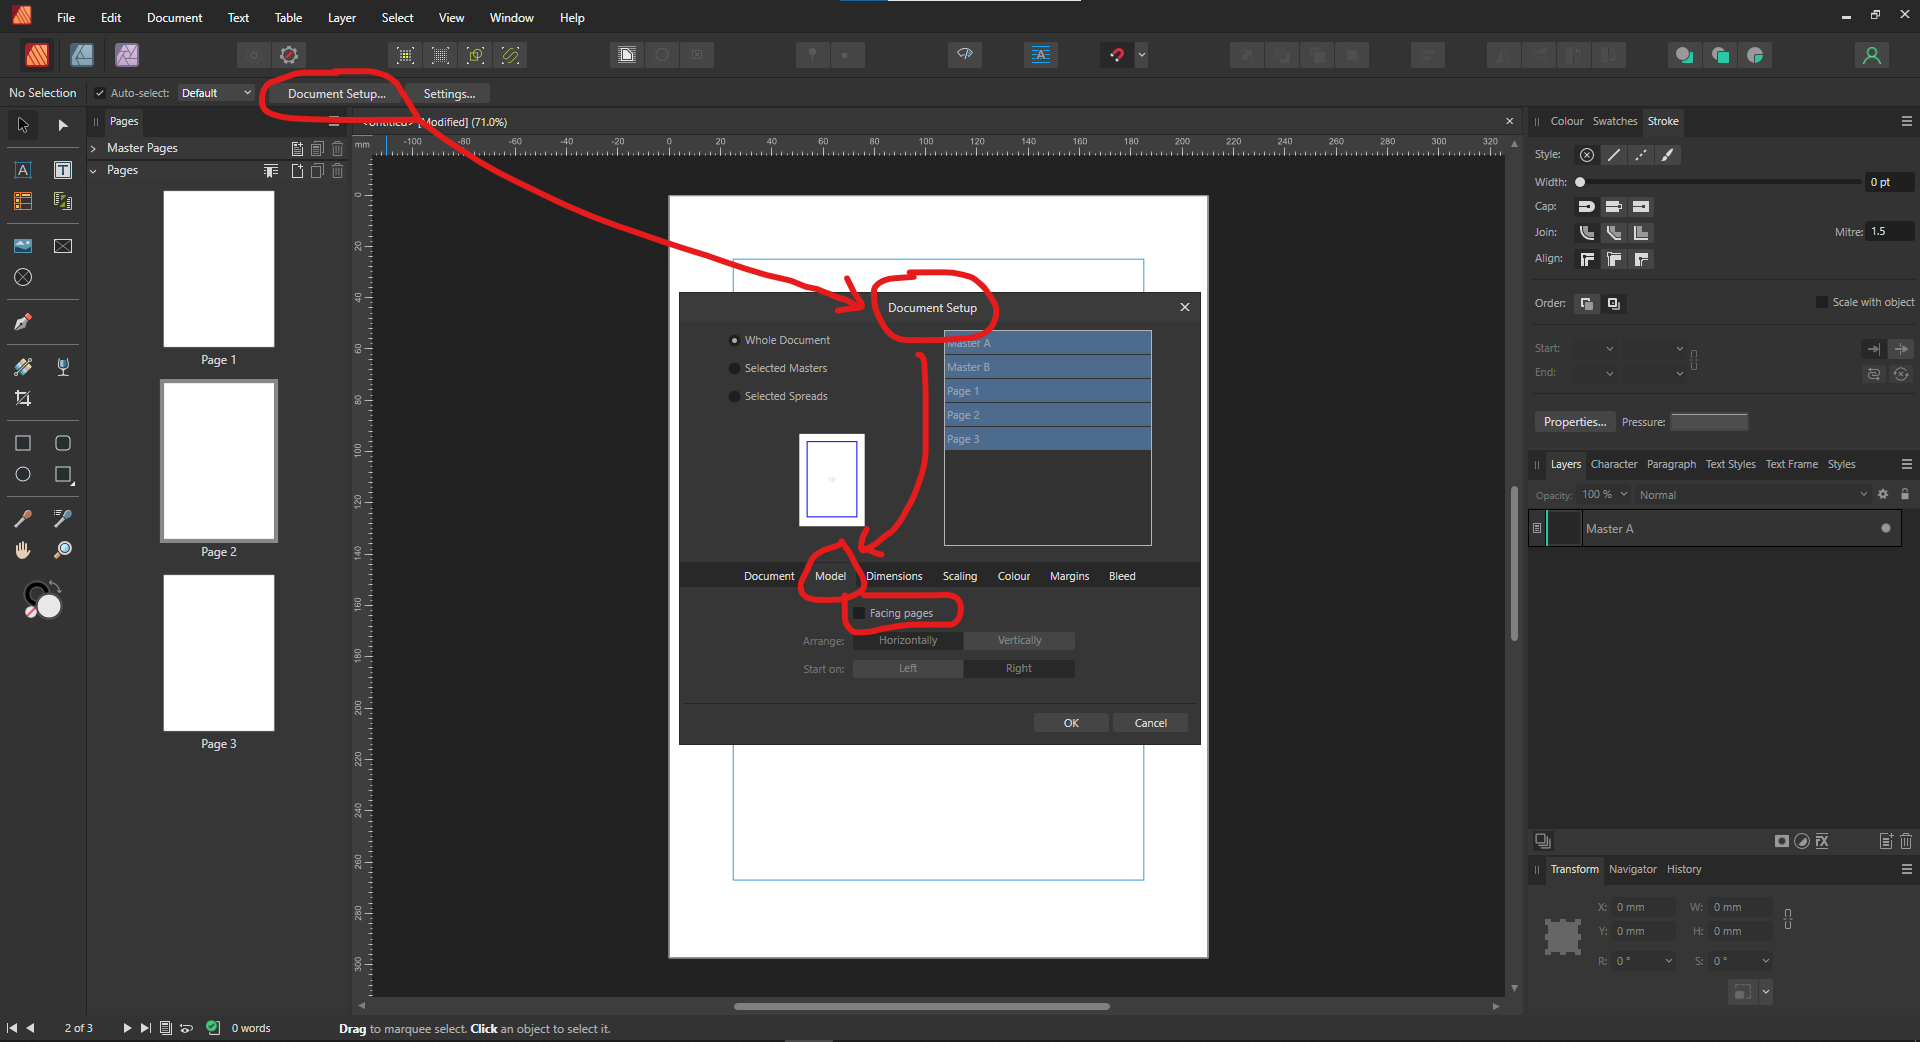Pick the Picture Frame Rectangle tool

click(63, 246)
